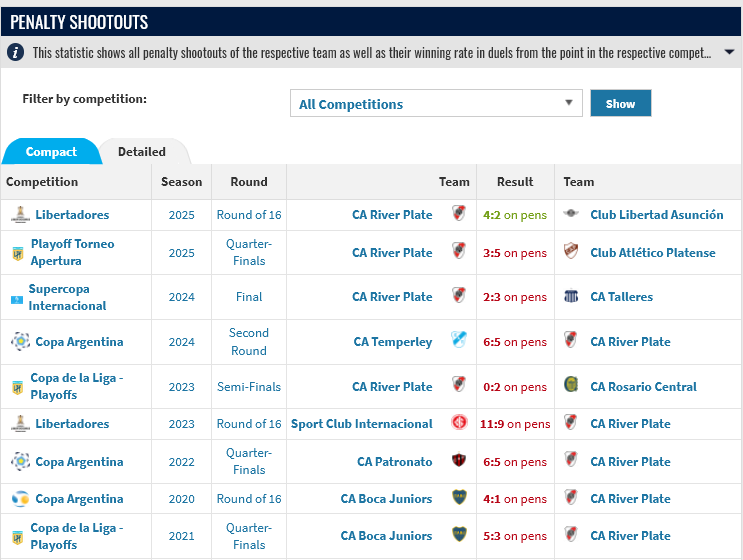Click the Sport Club Internacional crest icon
Image resolution: width=743 pixels, height=560 pixels.
tap(459, 422)
